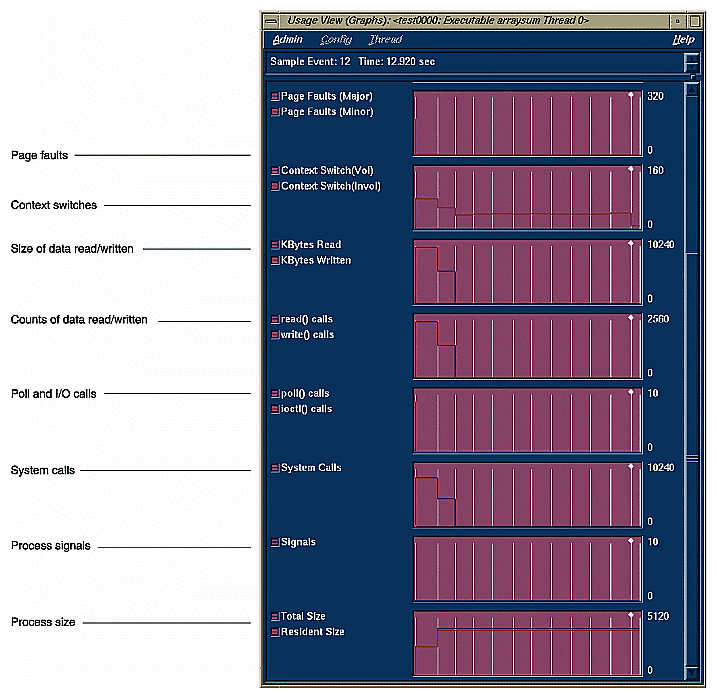Screen dimensions: 717x698
Task: Click the time marker diamond on Signals graph
Action: [631, 541]
